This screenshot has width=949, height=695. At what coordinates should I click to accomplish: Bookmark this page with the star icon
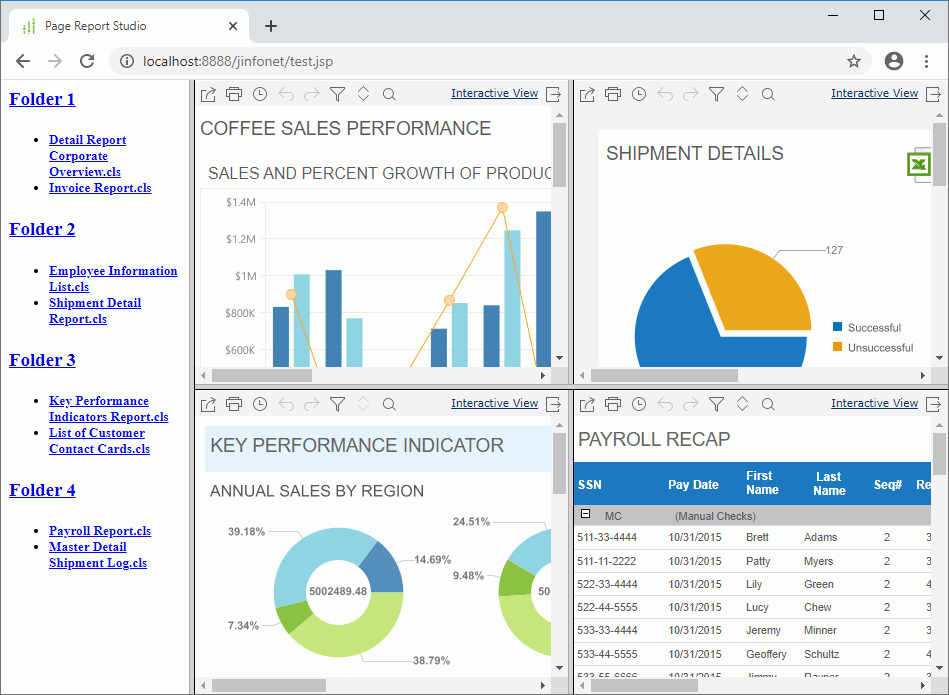(854, 61)
